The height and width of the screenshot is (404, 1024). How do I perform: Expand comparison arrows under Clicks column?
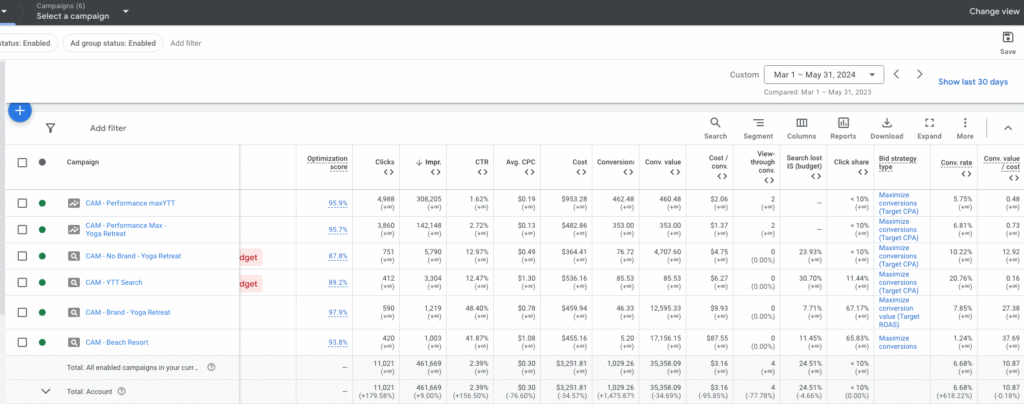[x=388, y=172]
